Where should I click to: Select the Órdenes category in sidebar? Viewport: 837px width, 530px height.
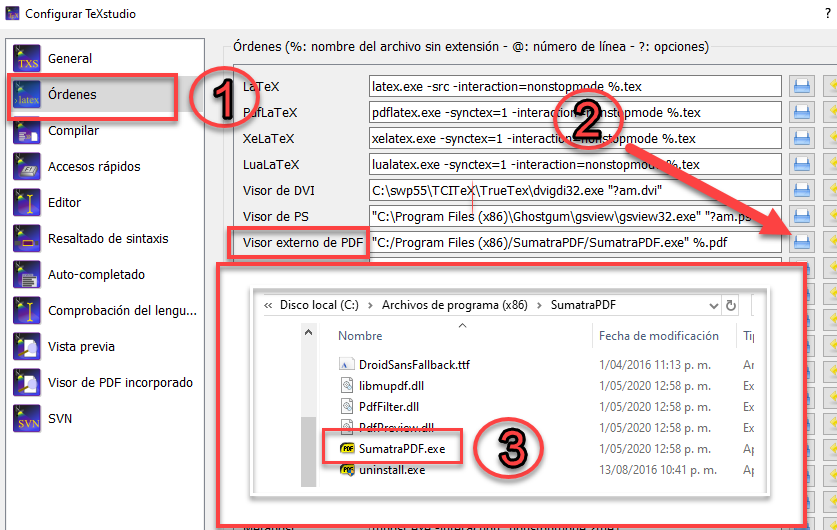tap(72, 95)
